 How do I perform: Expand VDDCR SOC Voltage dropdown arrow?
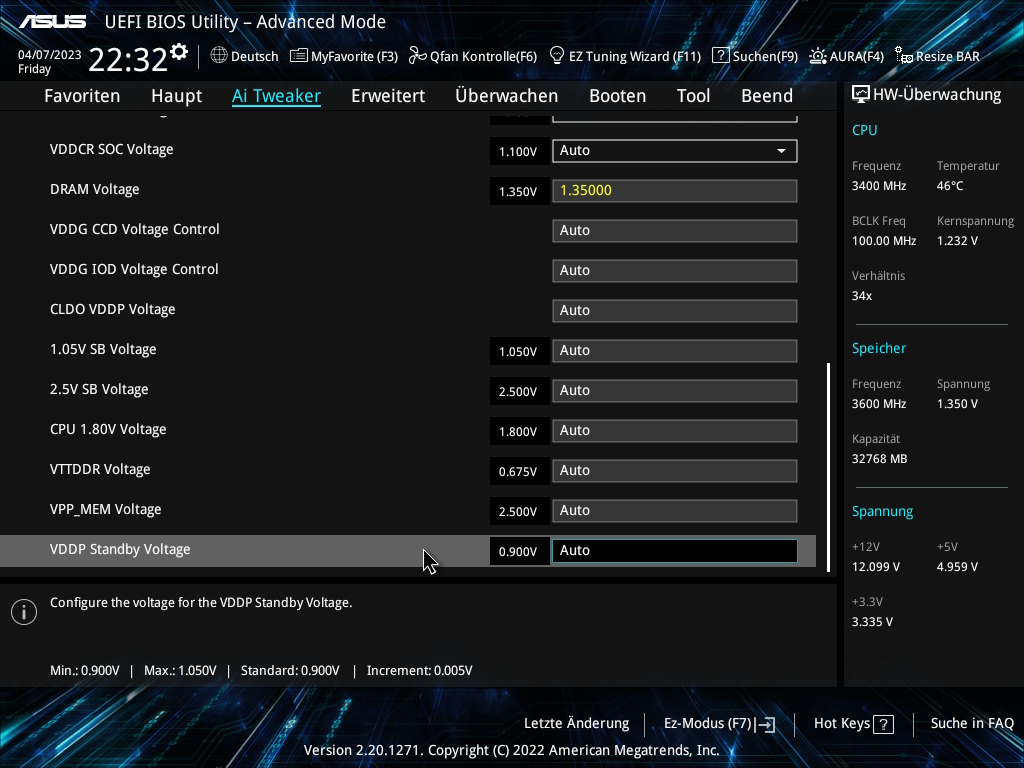click(x=781, y=151)
